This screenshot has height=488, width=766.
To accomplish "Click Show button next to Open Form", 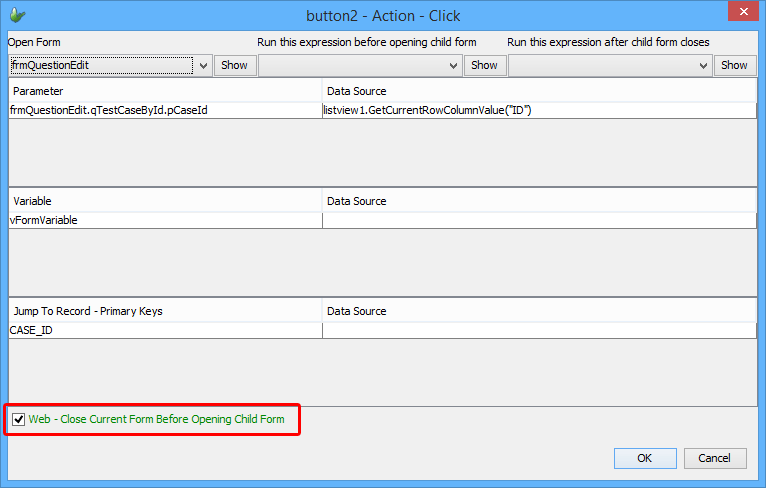I will 234,65.
